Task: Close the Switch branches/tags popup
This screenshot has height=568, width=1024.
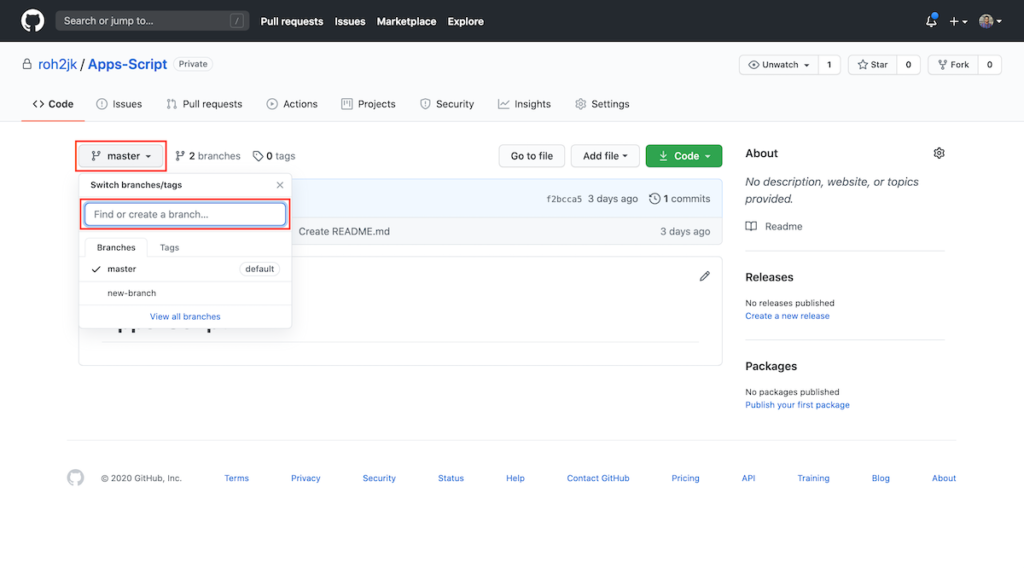Action: click(280, 185)
